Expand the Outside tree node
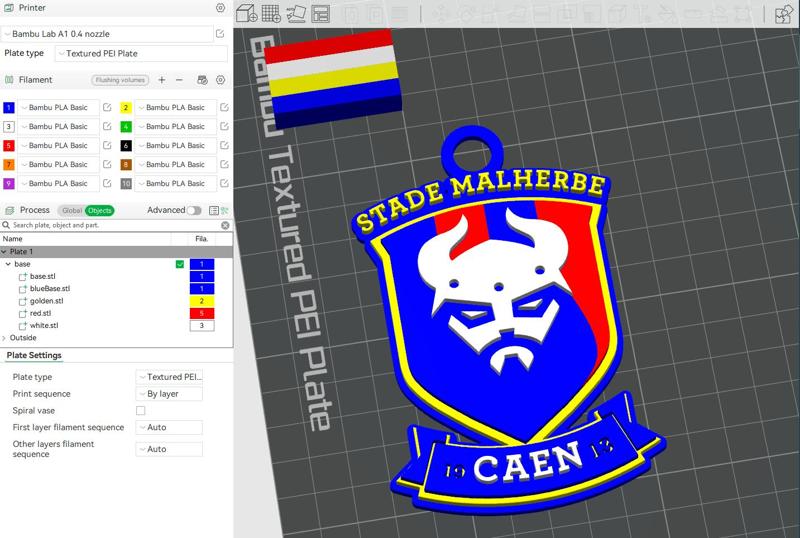This screenshot has height=538, width=800. 4,337
